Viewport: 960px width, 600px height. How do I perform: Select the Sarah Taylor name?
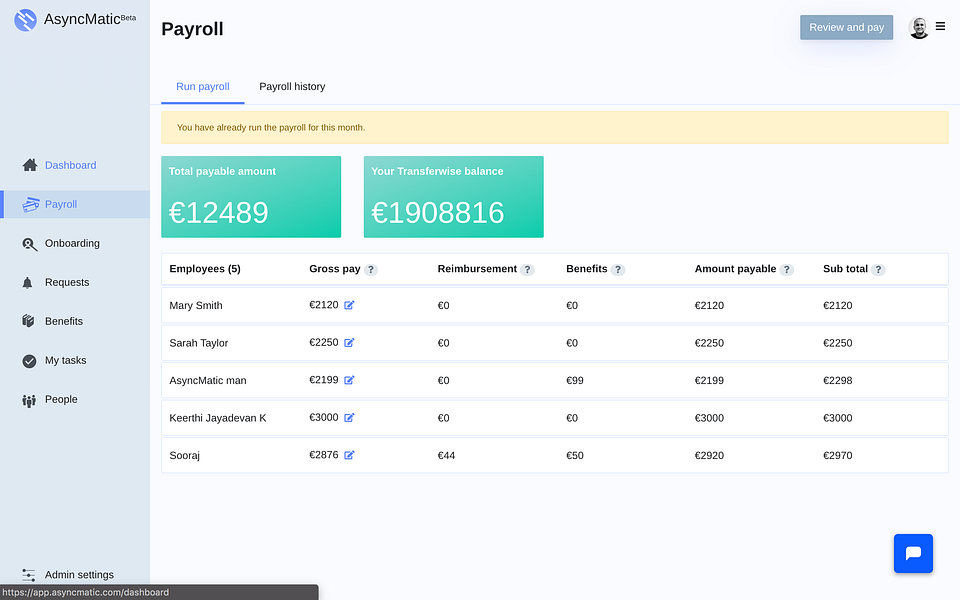[198, 343]
